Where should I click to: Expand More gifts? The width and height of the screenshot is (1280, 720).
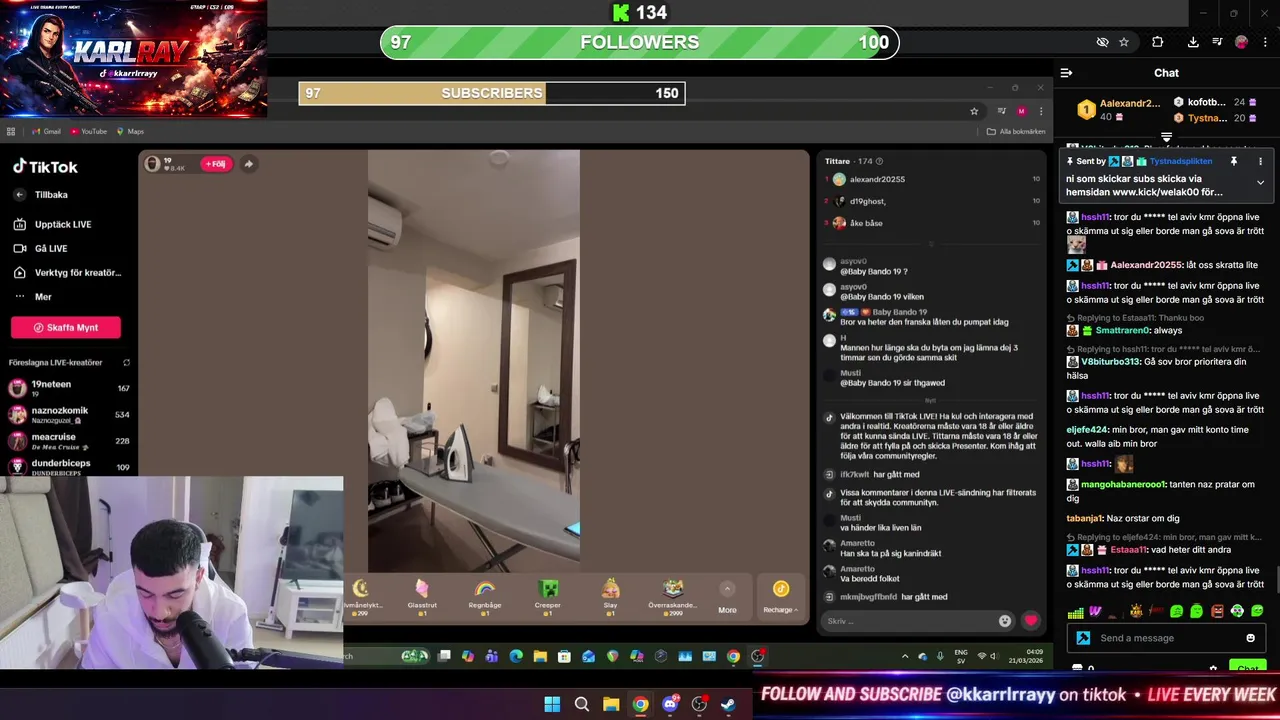(x=727, y=598)
